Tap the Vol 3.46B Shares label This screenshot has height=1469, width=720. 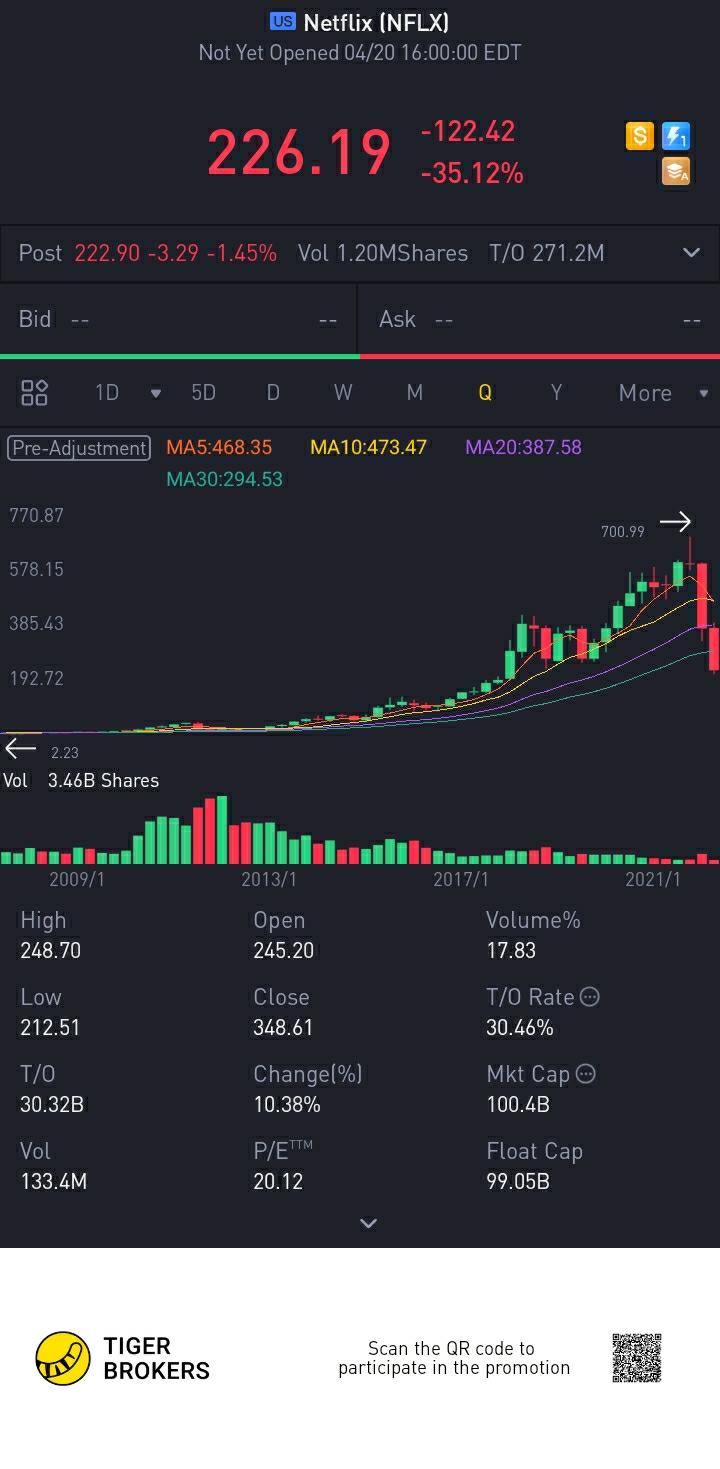tap(81, 780)
